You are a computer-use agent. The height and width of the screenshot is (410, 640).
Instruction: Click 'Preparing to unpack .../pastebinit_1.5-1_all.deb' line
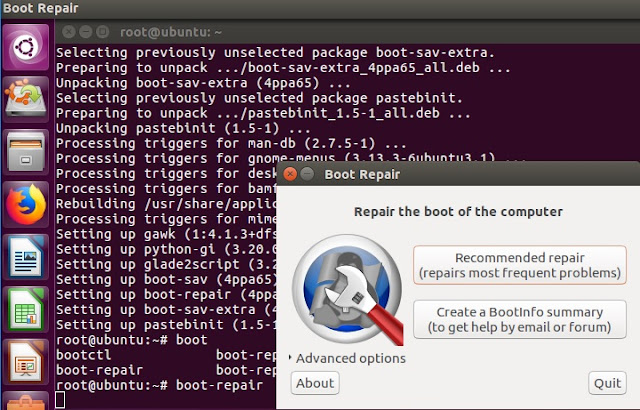click(263, 113)
